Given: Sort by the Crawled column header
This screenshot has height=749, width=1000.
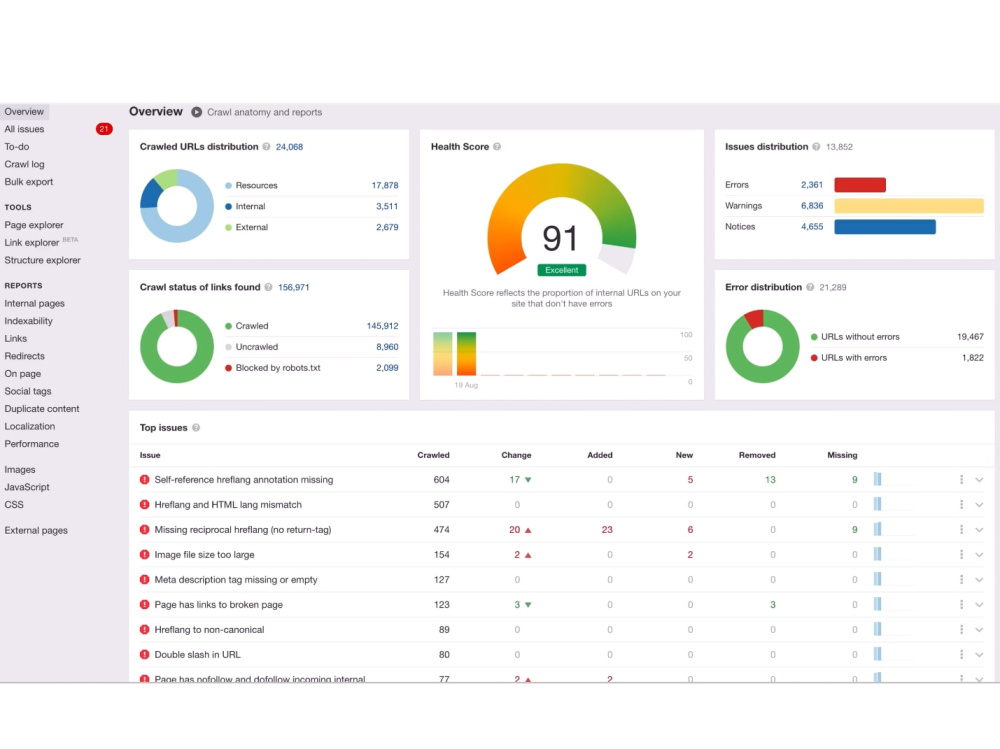Looking at the screenshot, I should tap(433, 456).
